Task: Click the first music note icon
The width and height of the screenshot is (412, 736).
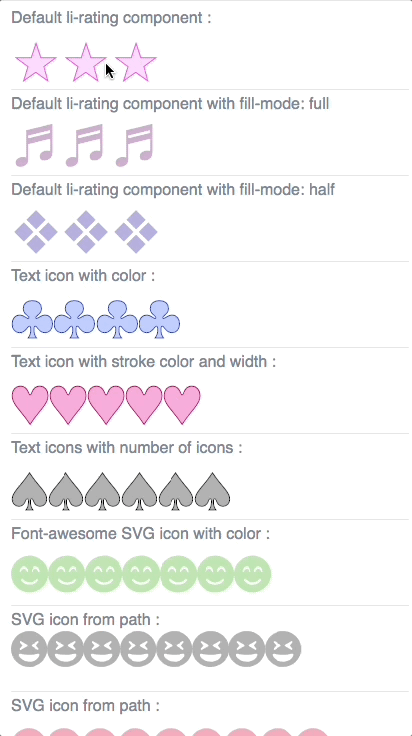Action: [x=35, y=146]
